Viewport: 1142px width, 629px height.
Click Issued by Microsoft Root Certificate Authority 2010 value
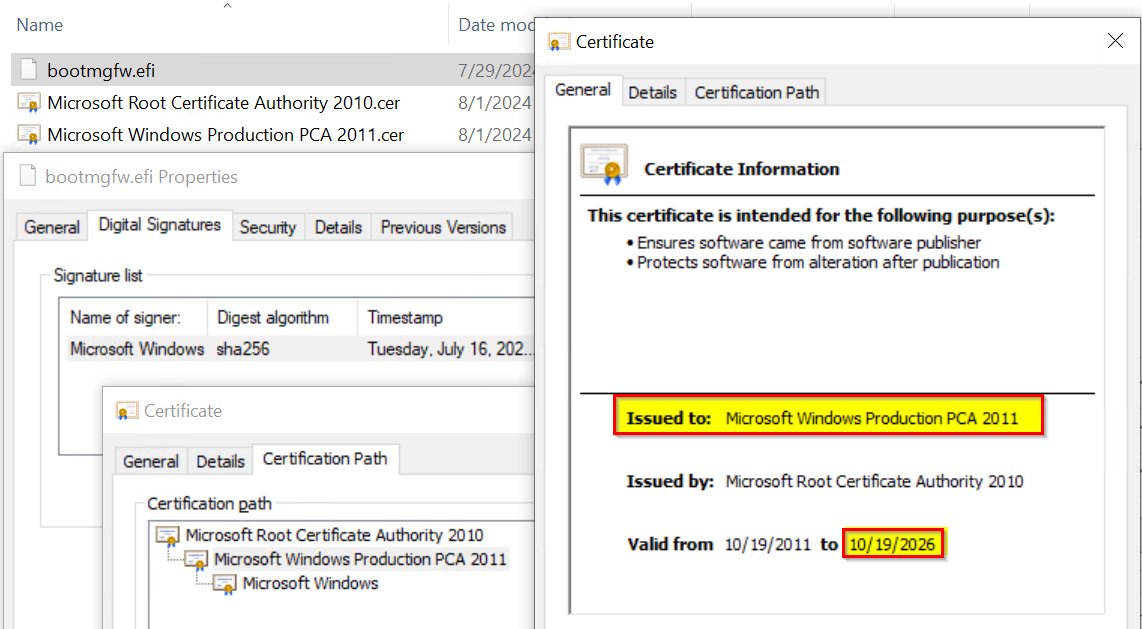tap(874, 481)
